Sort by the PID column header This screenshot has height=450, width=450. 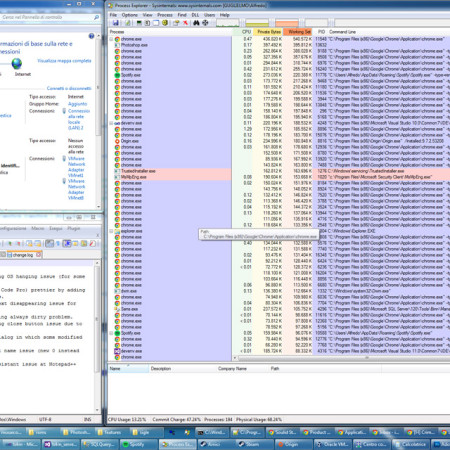(x=321, y=32)
